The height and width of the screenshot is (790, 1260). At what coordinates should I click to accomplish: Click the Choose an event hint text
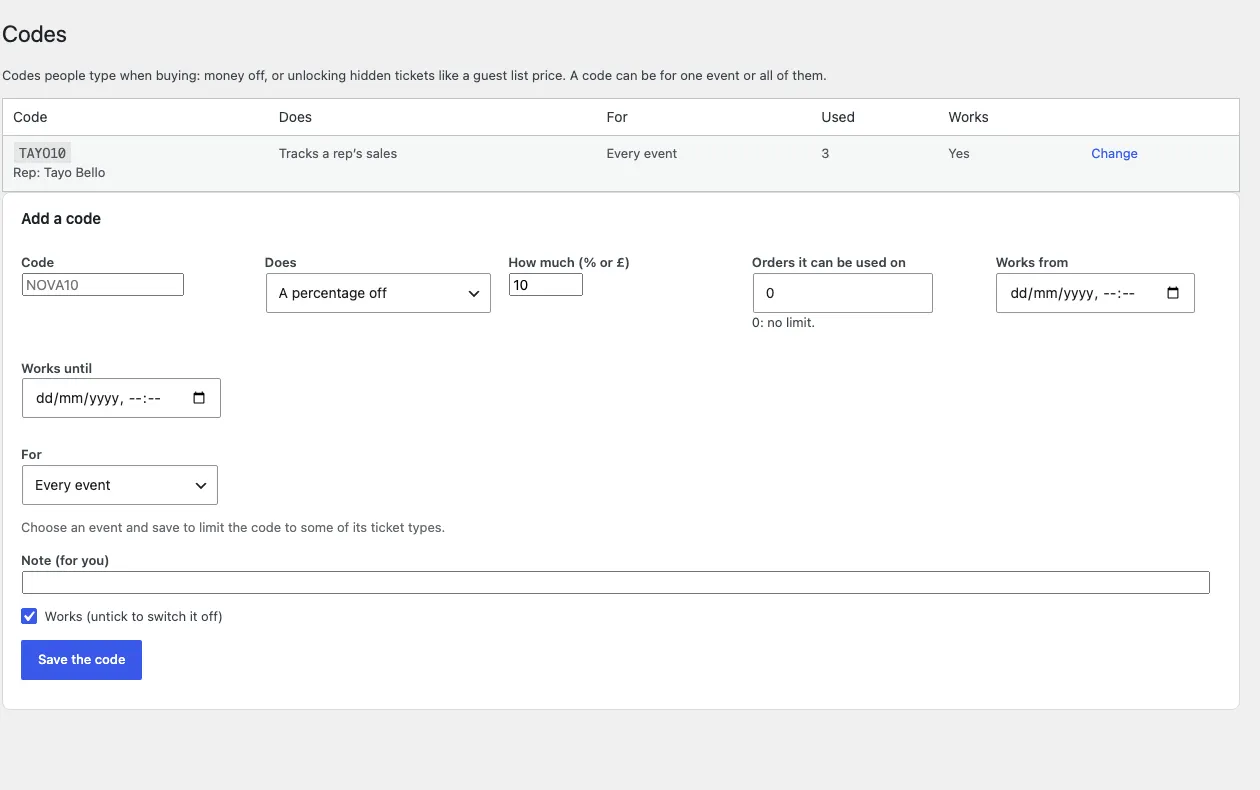click(233, 527)
